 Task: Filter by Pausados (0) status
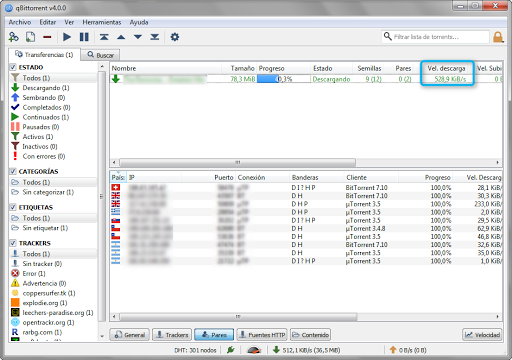pyautogui.click(x=53, y=127)
